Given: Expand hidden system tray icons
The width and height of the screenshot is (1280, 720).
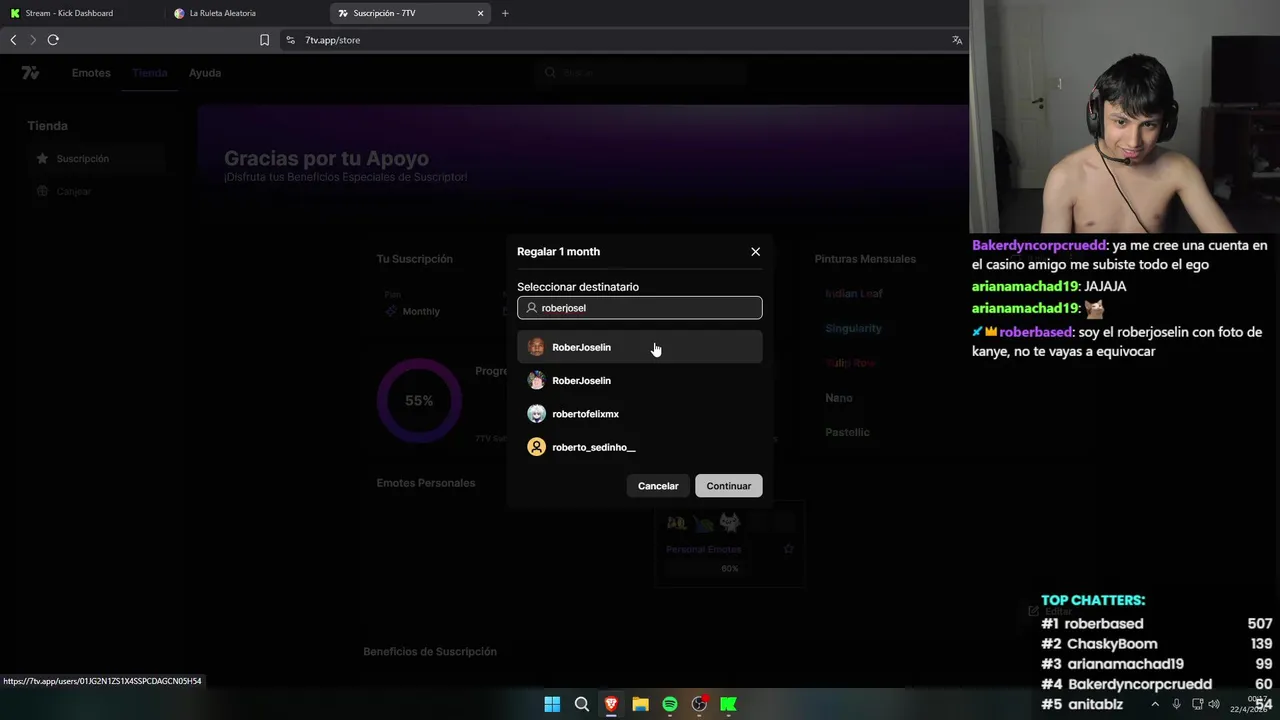Looking at the screenshot, I should tap(1155, 704).
